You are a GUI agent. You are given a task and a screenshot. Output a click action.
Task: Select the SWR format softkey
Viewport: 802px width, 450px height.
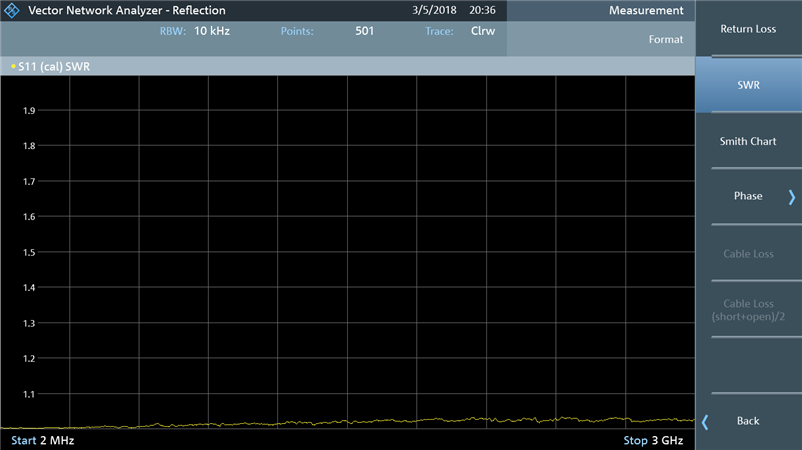click(x=748, y=85)
